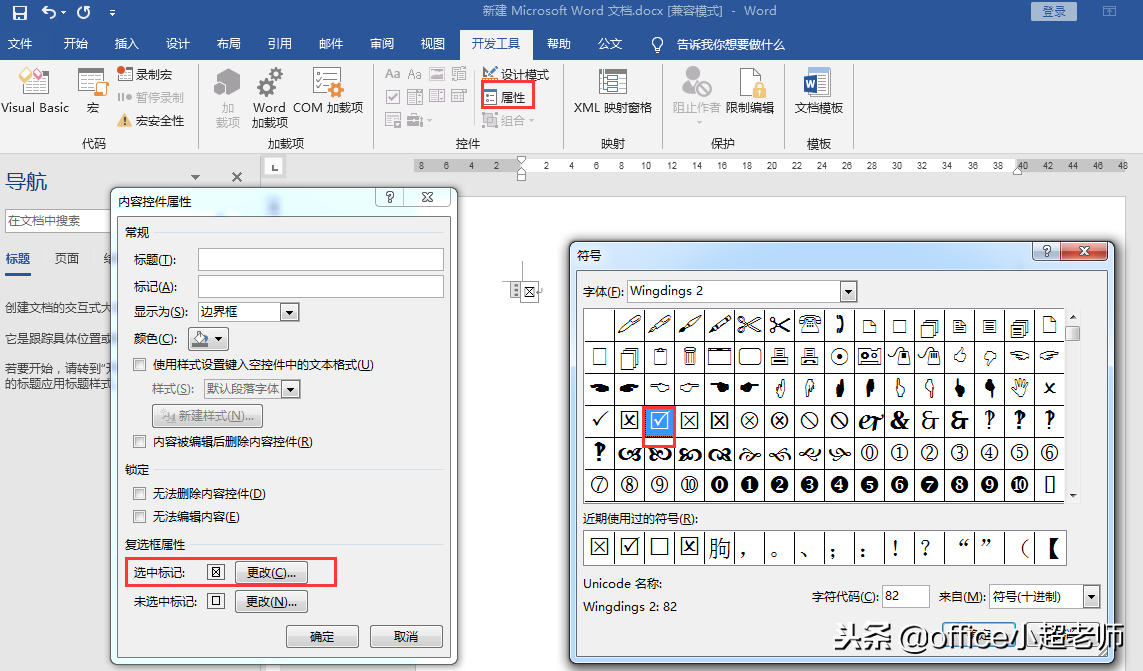1143x671 pixels.
Task: Save document with floppy disk icon
Action: pos(20,12)
